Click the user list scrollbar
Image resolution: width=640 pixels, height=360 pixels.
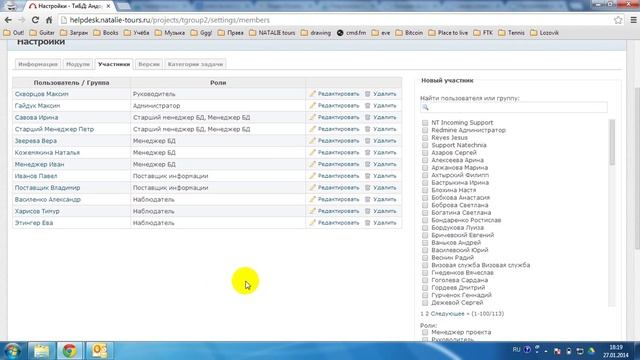(611, 143)
